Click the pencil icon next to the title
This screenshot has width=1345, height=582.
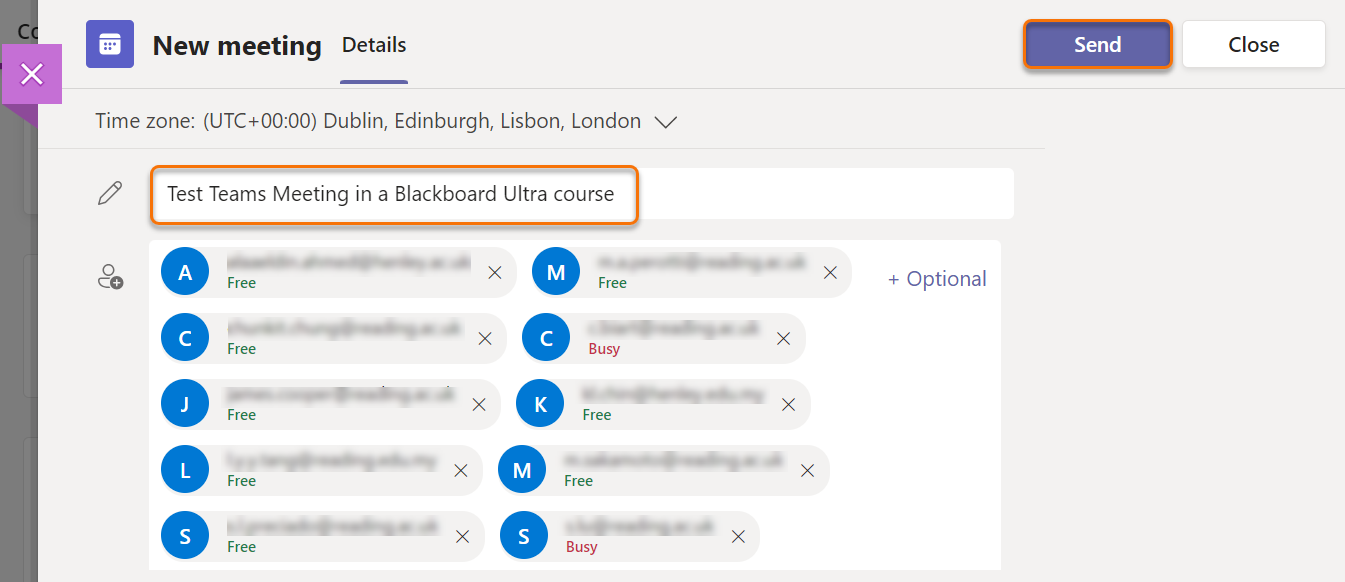point(110,193)
